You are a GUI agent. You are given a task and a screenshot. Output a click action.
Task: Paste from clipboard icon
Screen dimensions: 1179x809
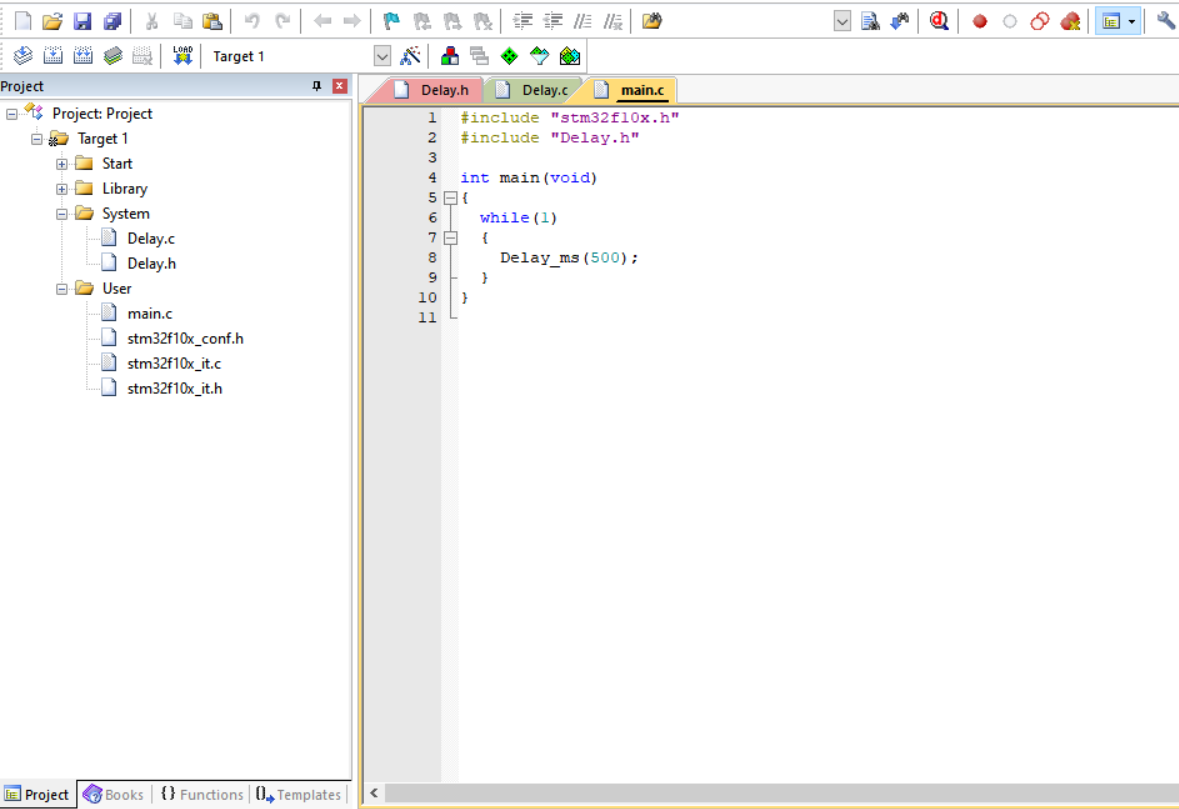tap(213, 21)
